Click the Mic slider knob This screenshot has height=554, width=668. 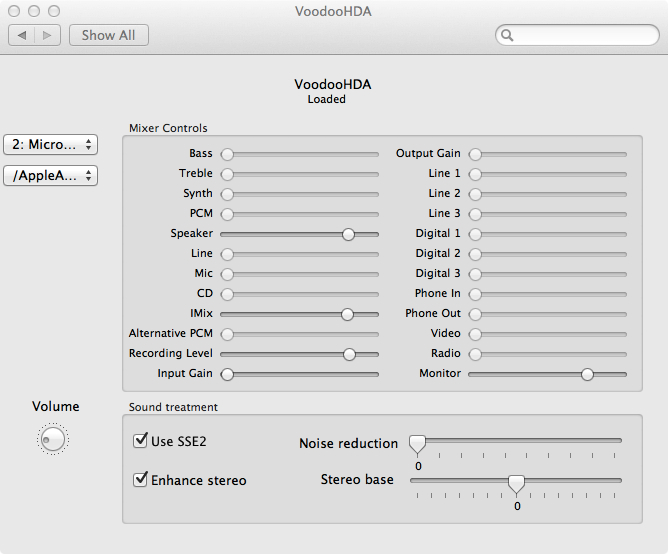[x=227, y=274]
